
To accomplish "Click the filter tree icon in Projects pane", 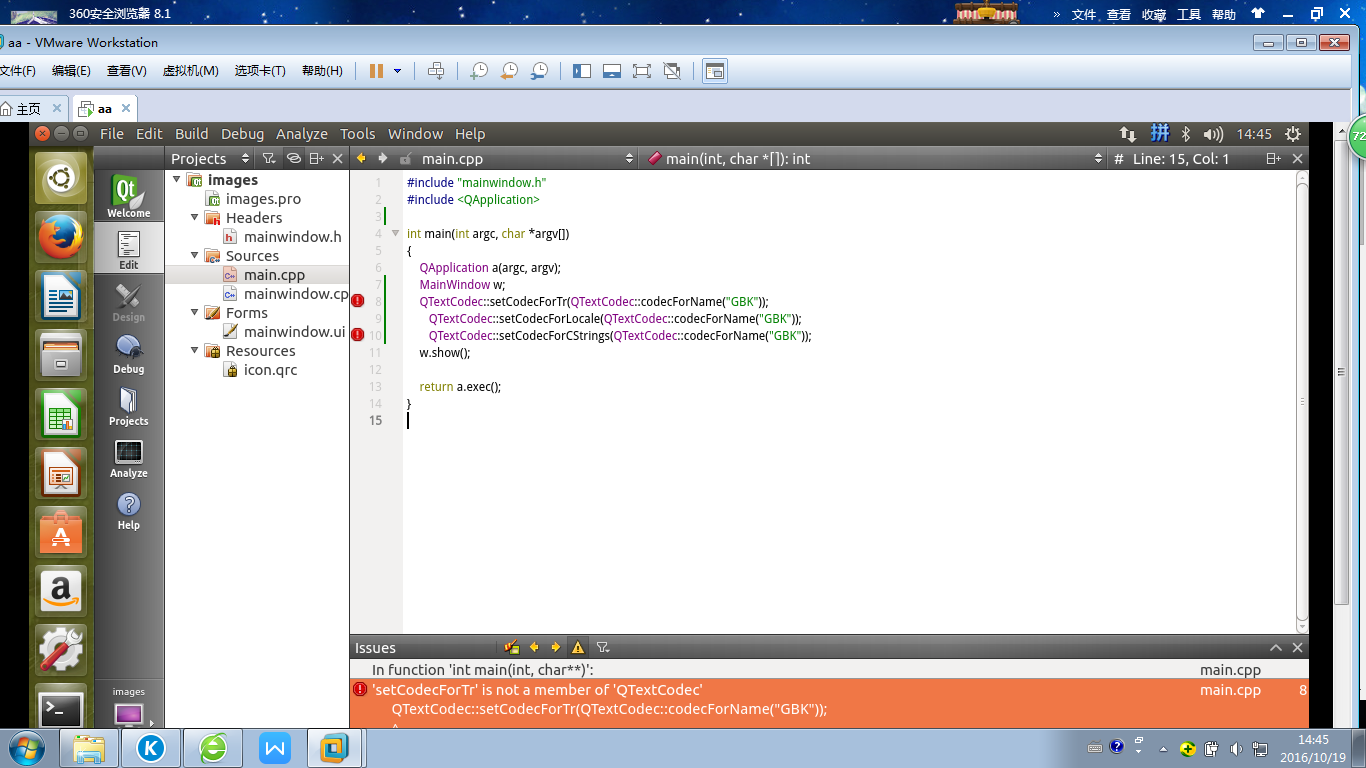I will [x=269, y=158].
